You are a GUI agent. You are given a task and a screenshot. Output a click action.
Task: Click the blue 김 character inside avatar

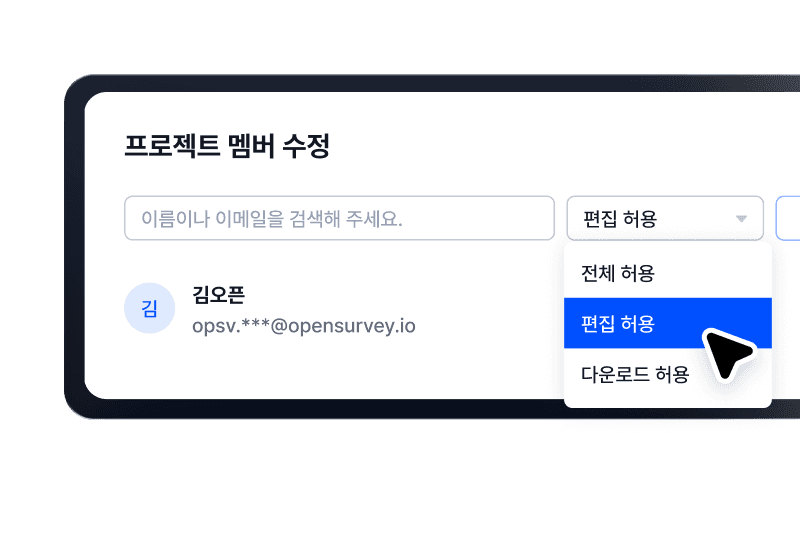coord(149,309)
